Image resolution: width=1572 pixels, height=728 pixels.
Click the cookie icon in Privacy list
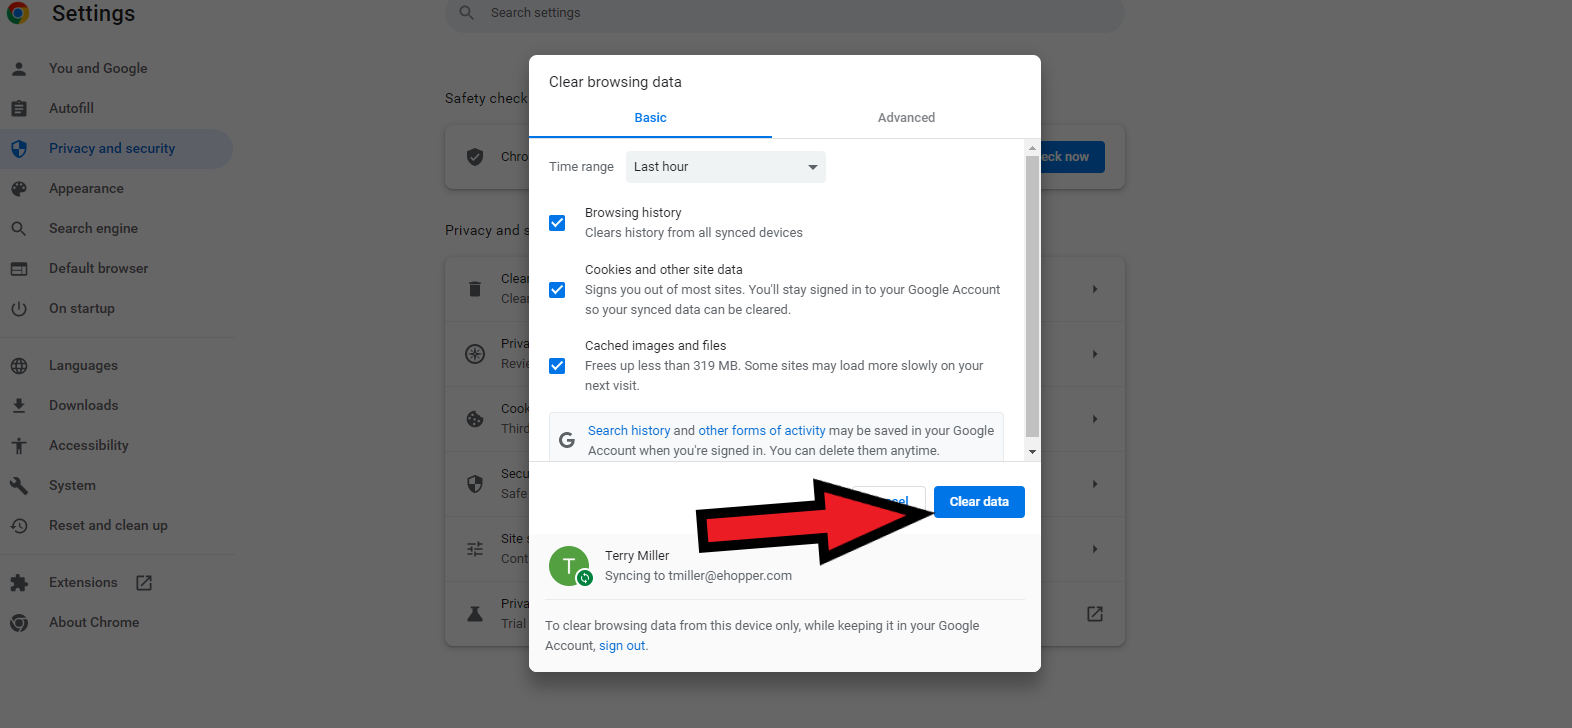click(x=475, y=419)
